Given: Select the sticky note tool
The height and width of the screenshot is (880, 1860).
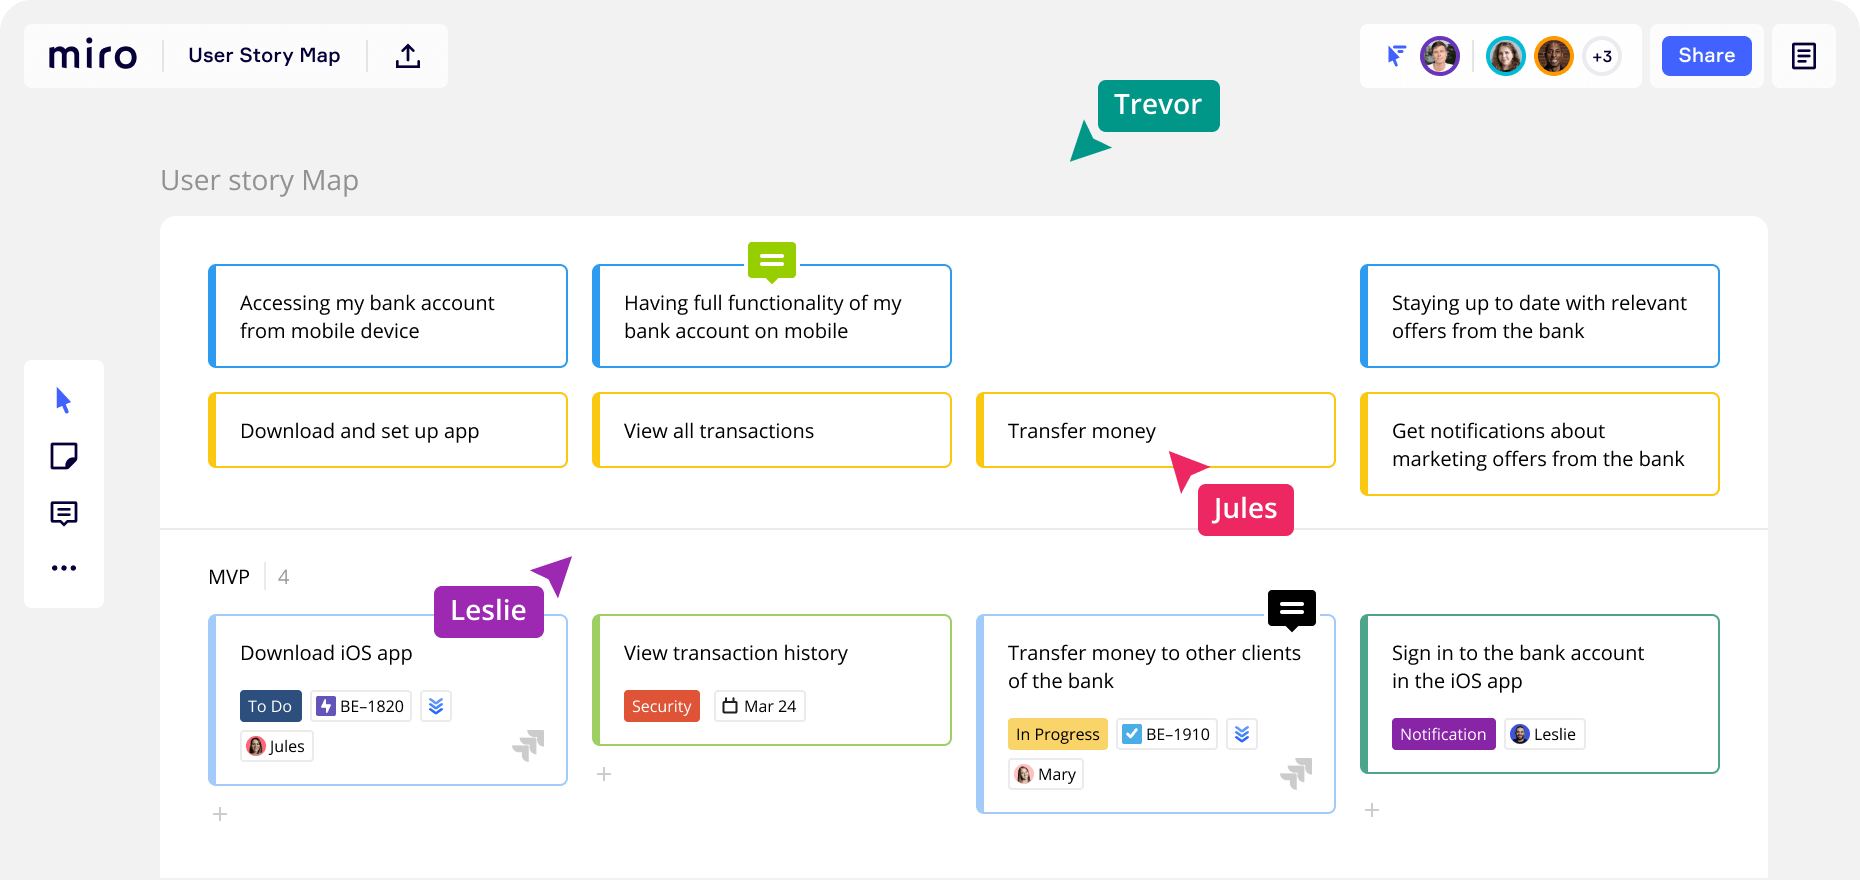Looking at the screenshot, I should pyautogui.click(x=64, y=457).
